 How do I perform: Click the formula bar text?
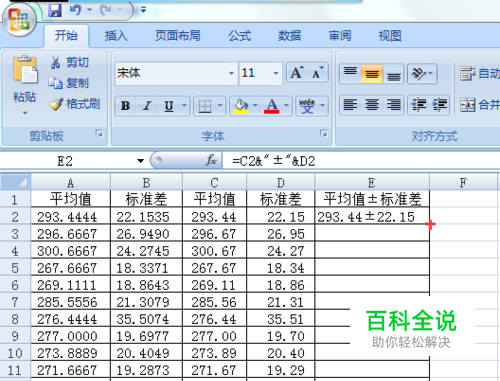[x=273, y=161]
